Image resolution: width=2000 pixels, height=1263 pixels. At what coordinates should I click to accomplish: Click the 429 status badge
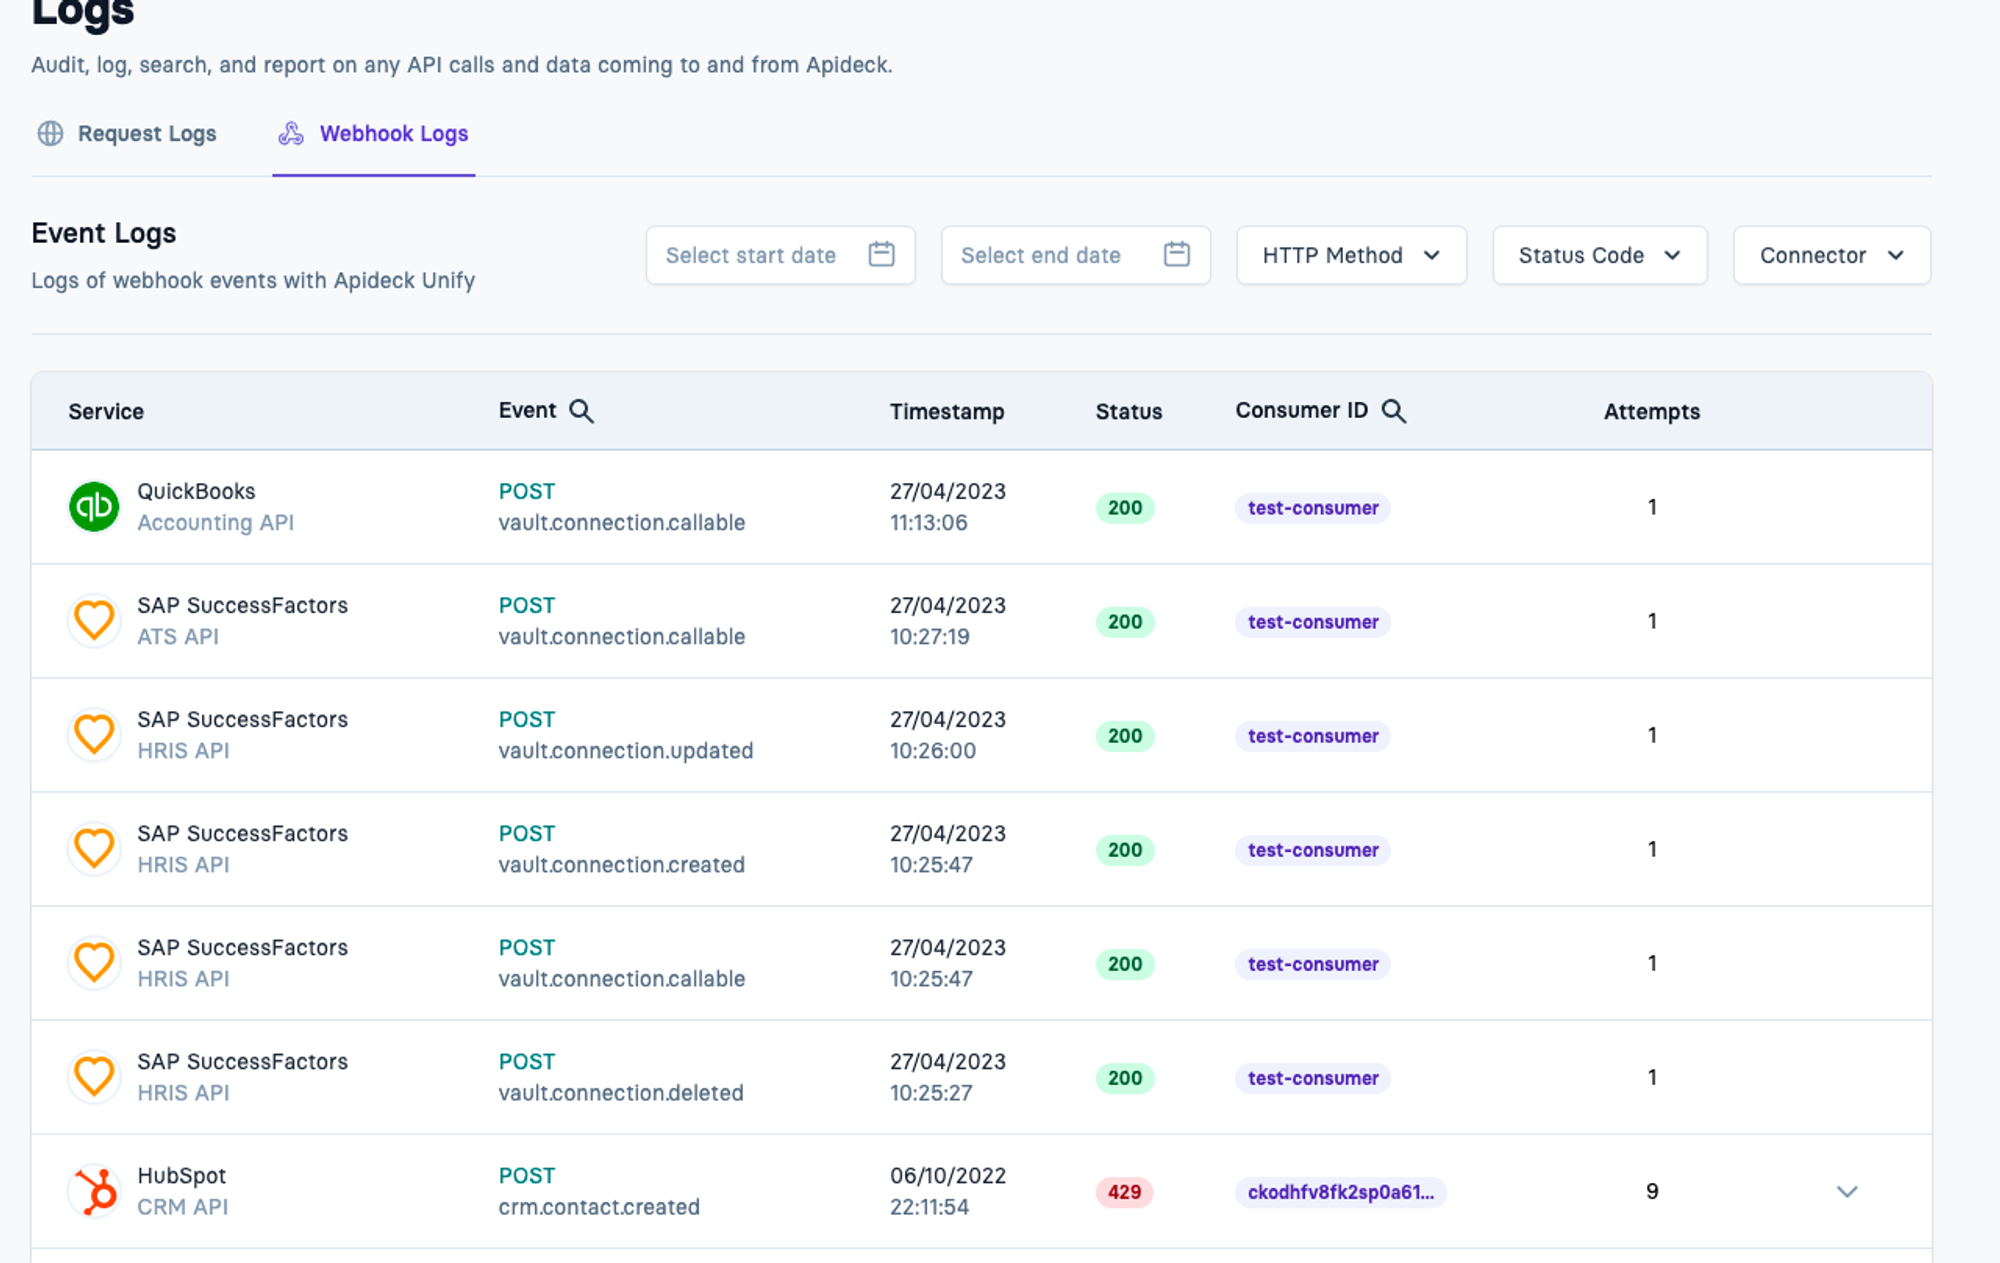click(x=1125, y=1192)
